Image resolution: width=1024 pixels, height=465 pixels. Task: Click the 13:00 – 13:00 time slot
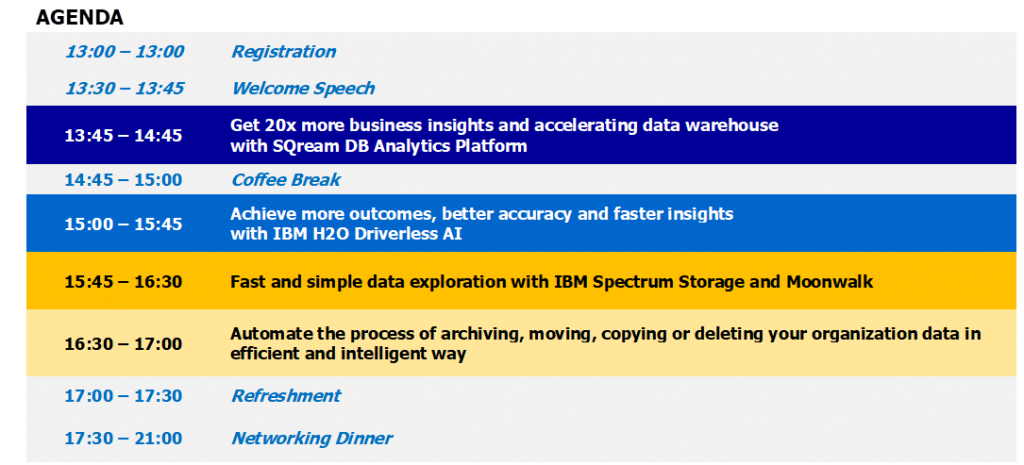[124, 52]
